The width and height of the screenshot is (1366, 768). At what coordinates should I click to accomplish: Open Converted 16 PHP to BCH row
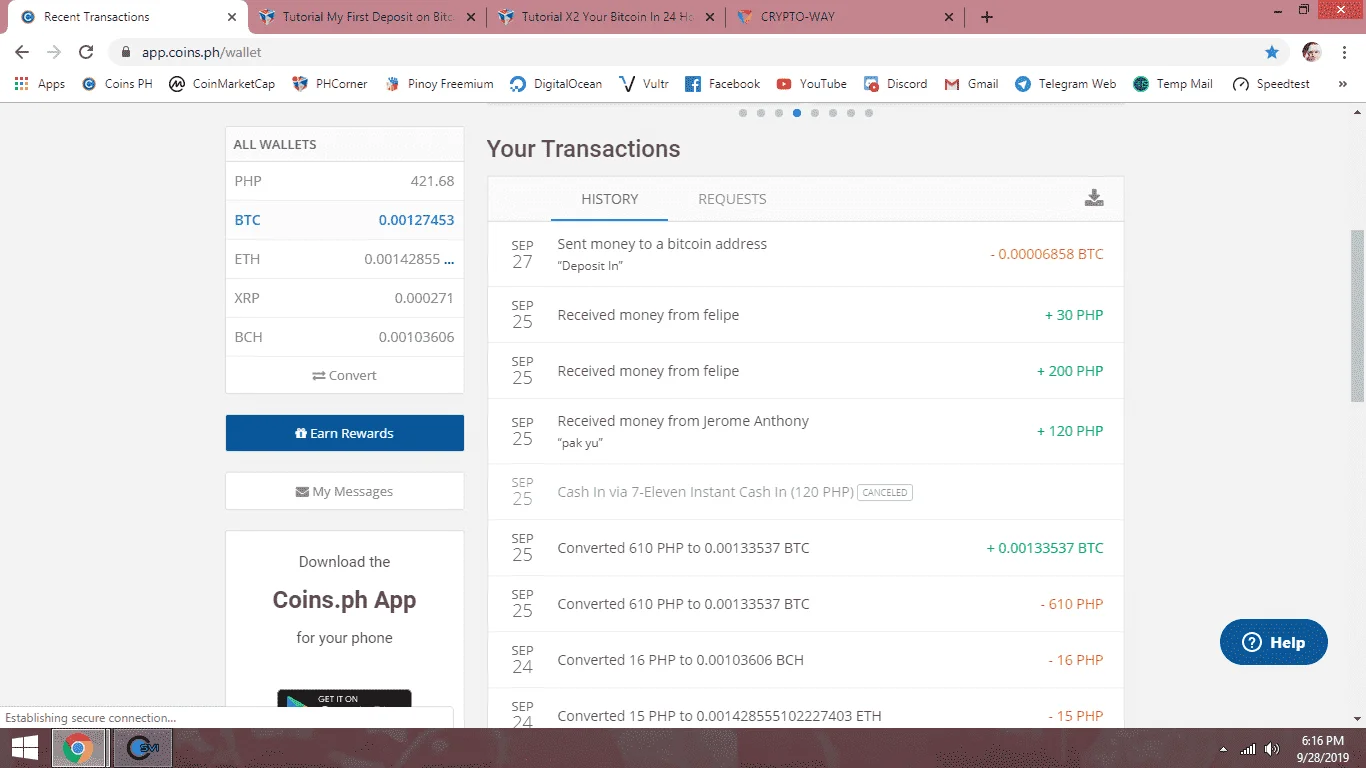click(805, 660)
